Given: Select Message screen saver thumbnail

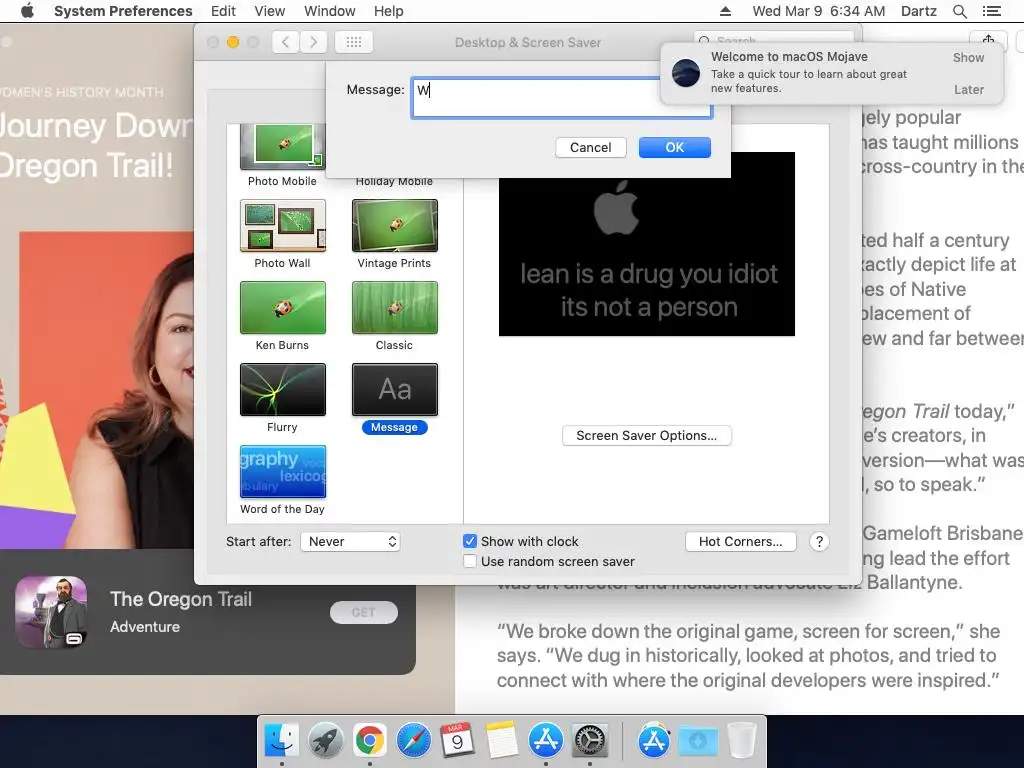Looking at the screenshot, I should tap(394, 390).
